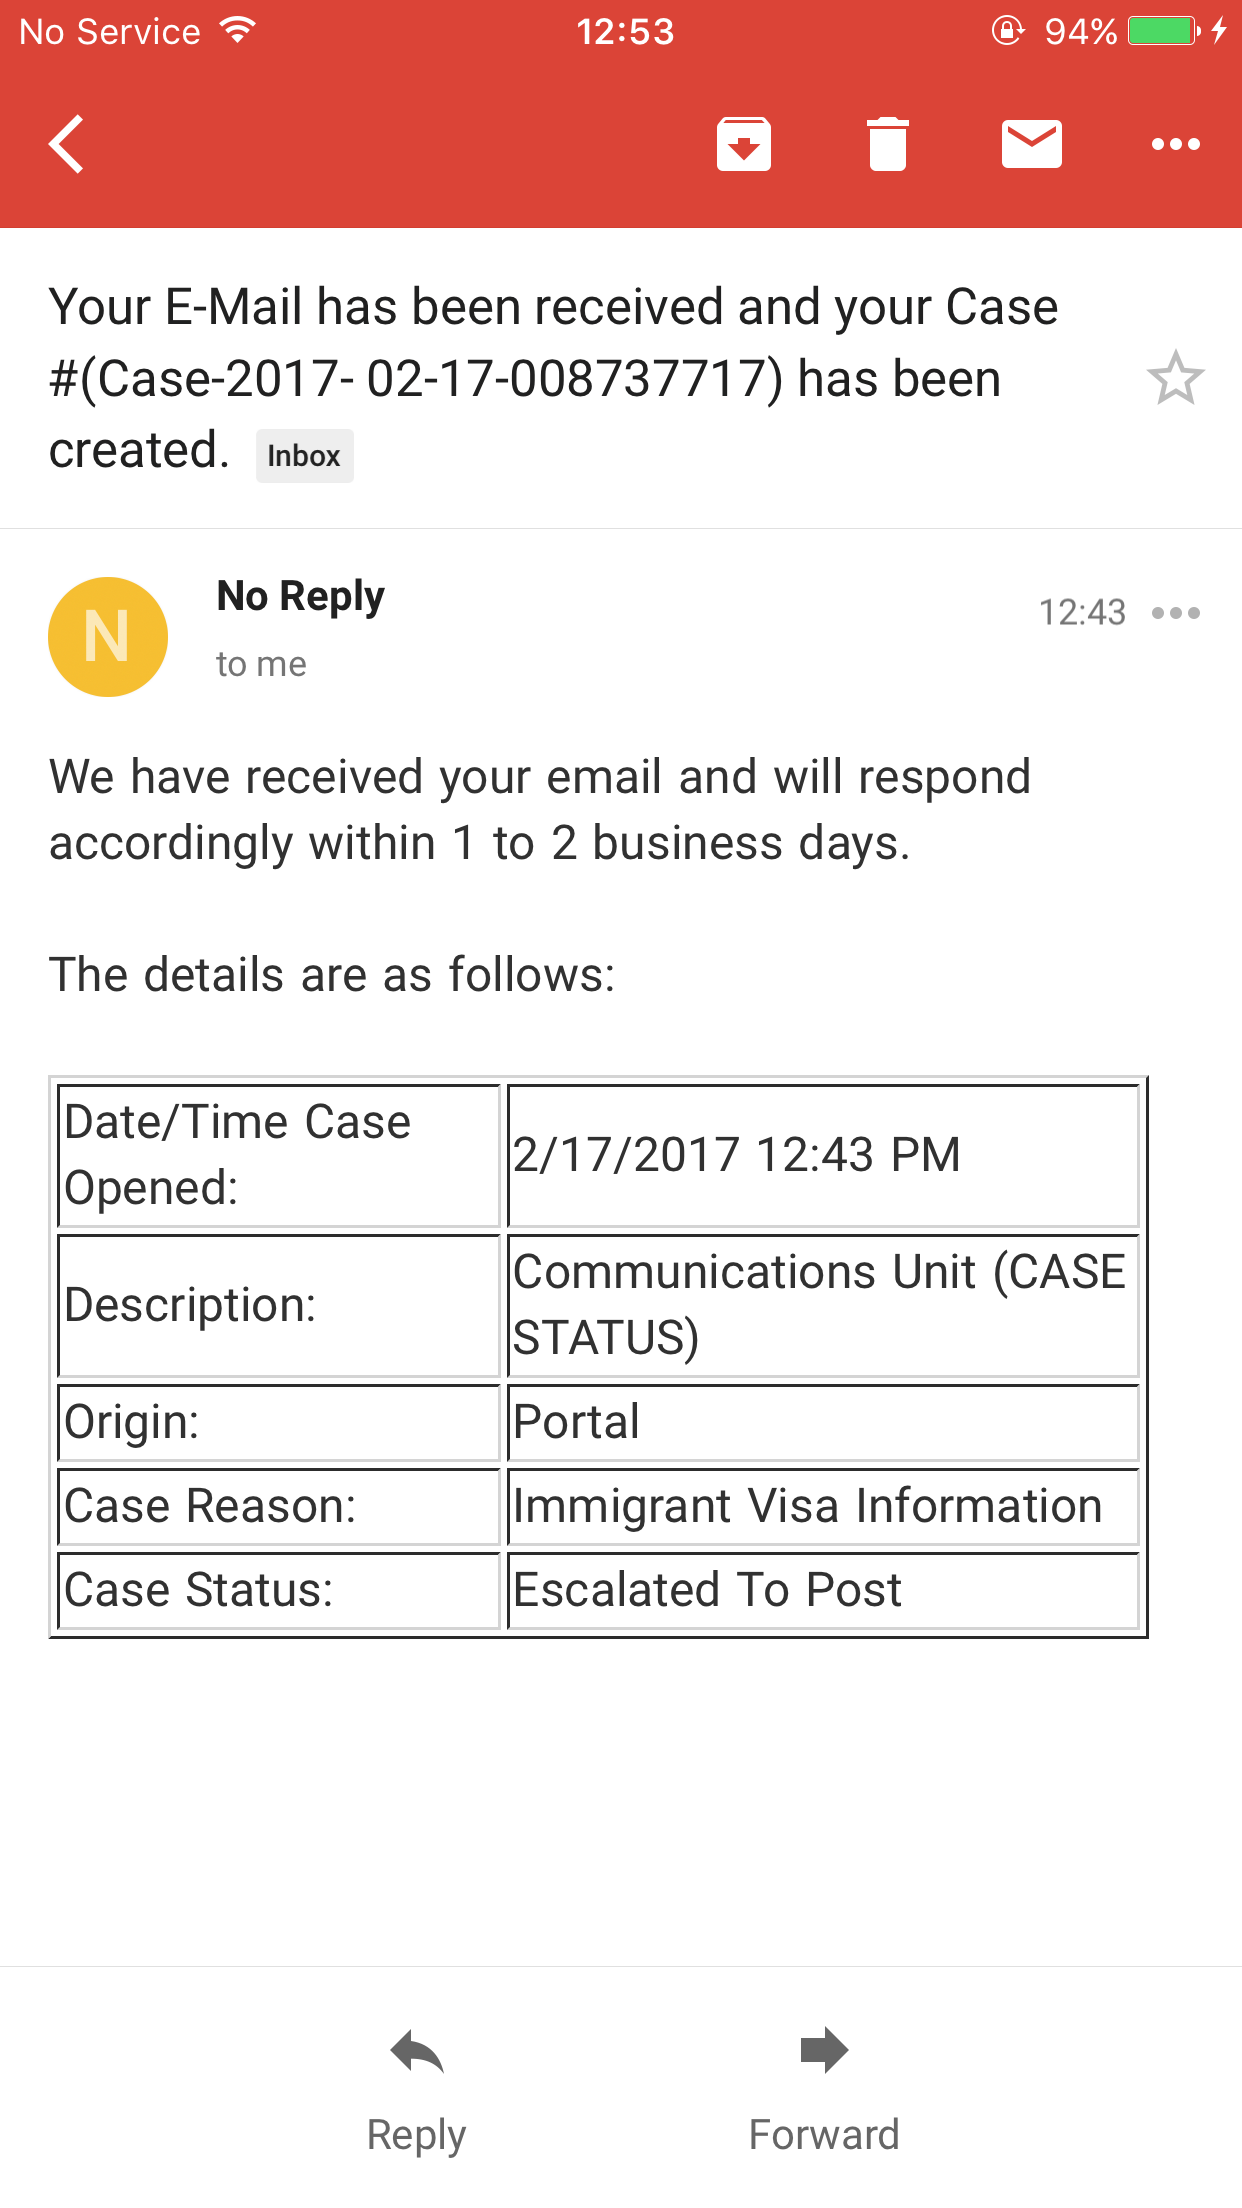The width and height of the screenshot is (1242, 2208).
Task: Open the No Reply sender name
Action: click(300, 596)
